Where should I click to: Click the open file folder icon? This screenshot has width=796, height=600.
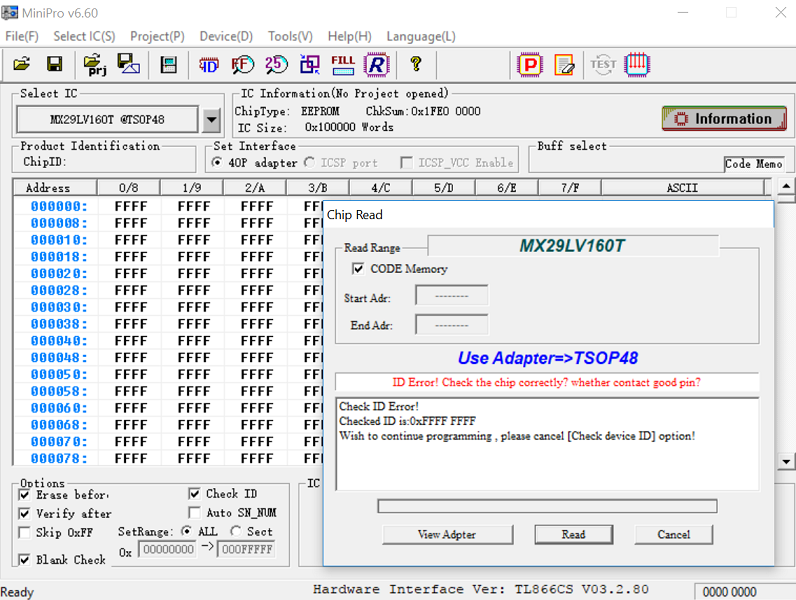coord(21,65)
